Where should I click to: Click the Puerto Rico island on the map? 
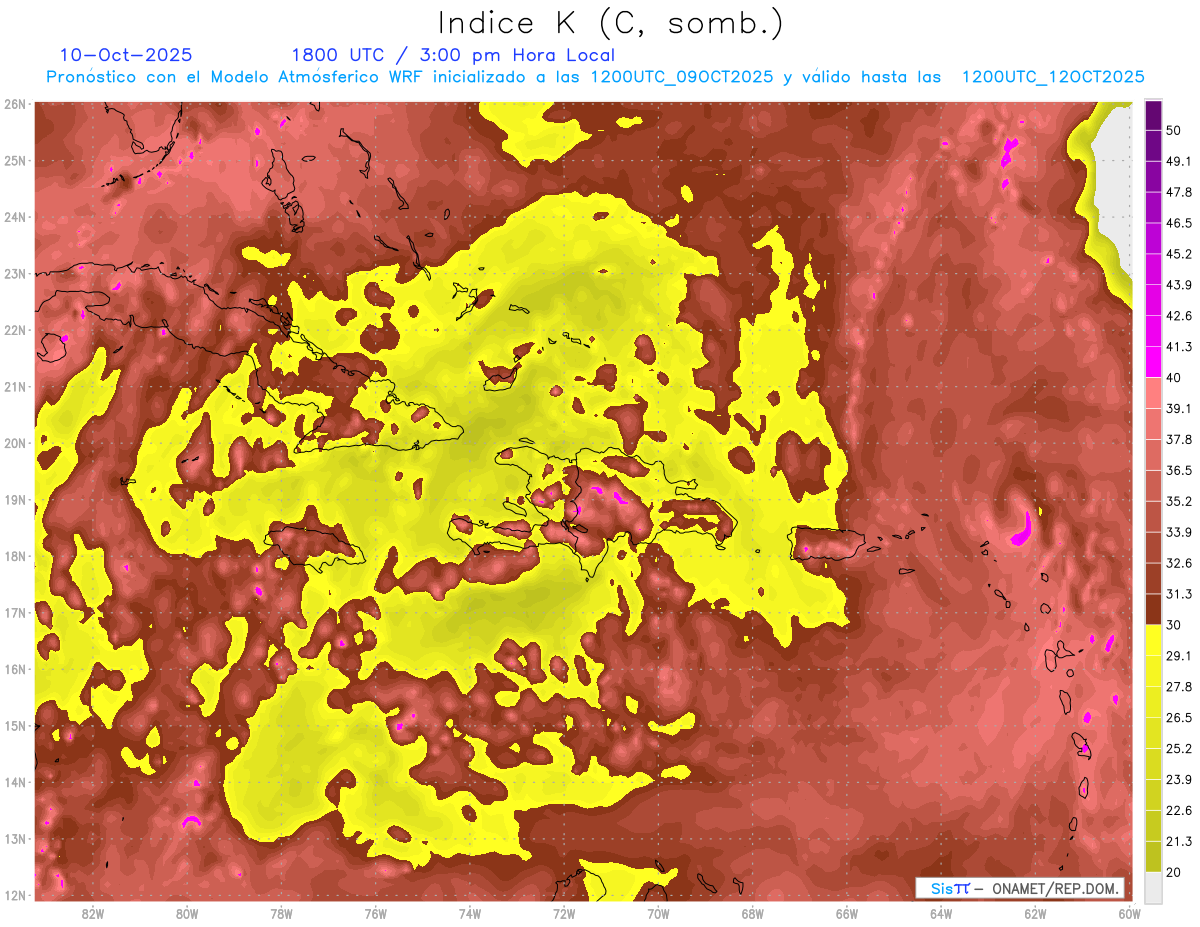(827, 543)
